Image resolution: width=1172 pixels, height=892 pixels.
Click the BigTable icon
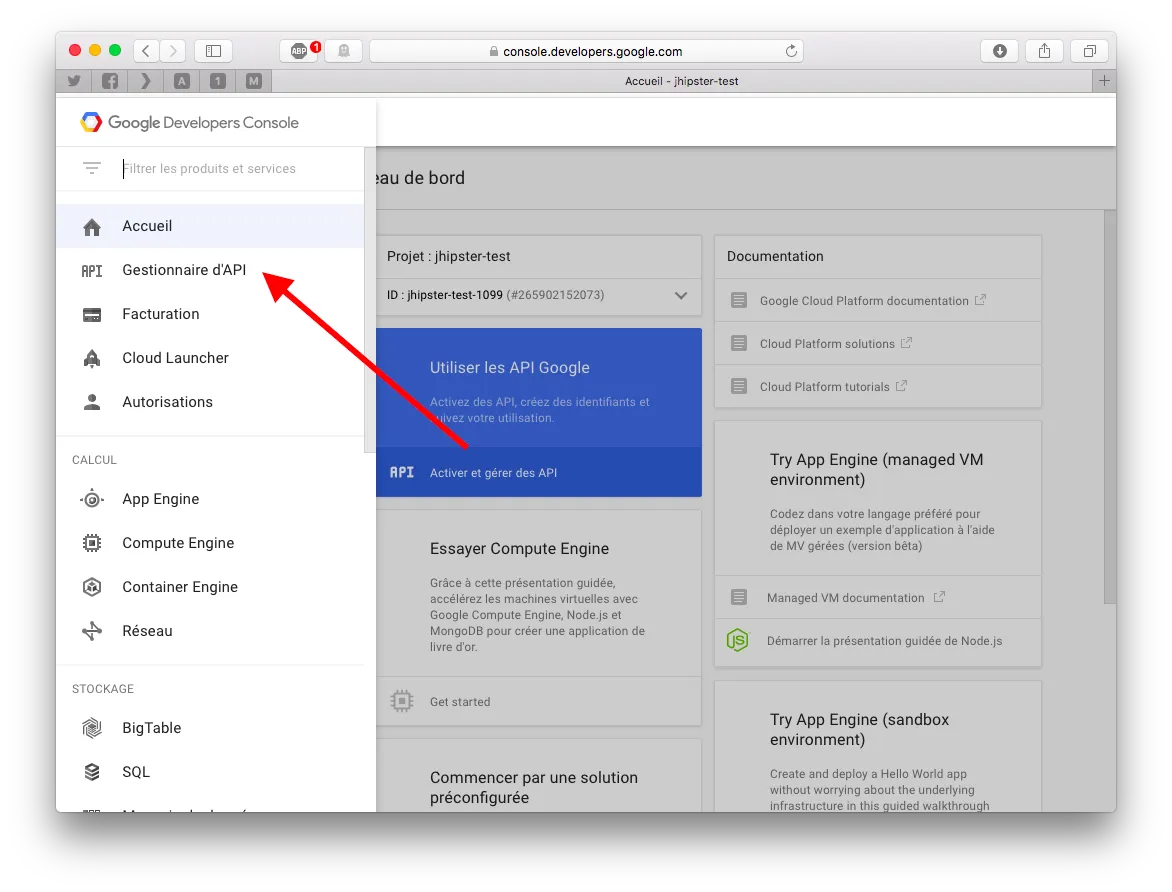tap(92, 728)
